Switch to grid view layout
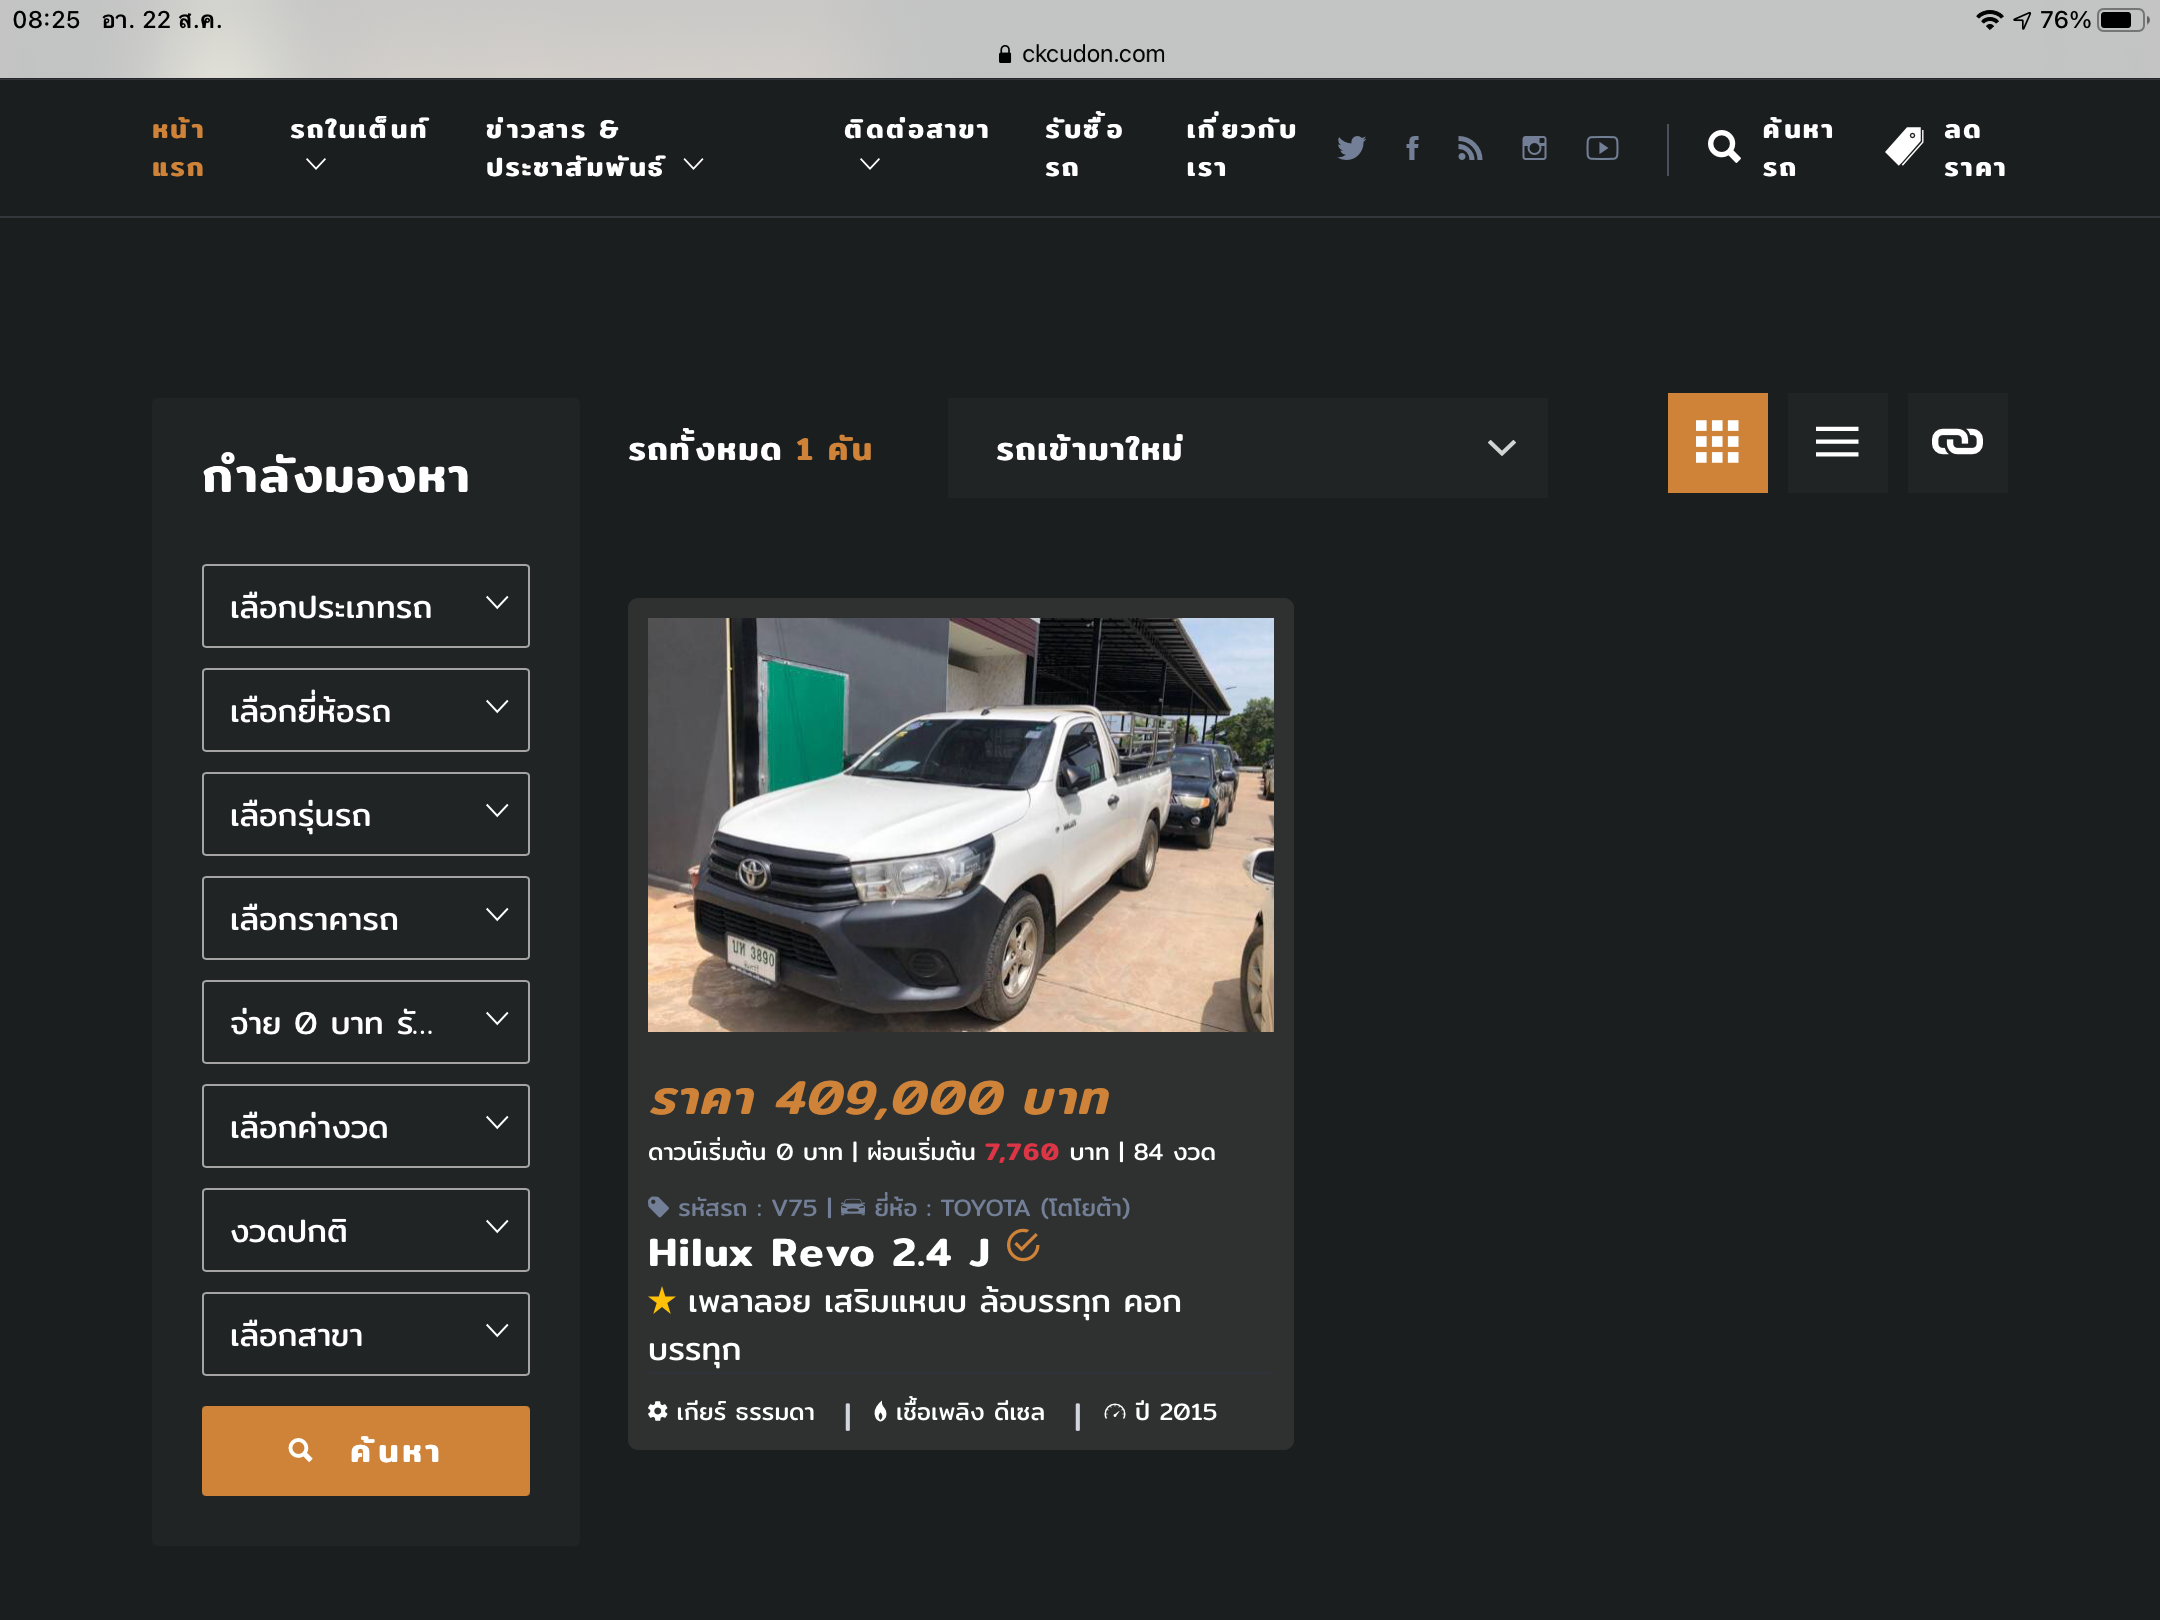The height and width of the screenshot is (1620, 2160). click(1717, 442)
